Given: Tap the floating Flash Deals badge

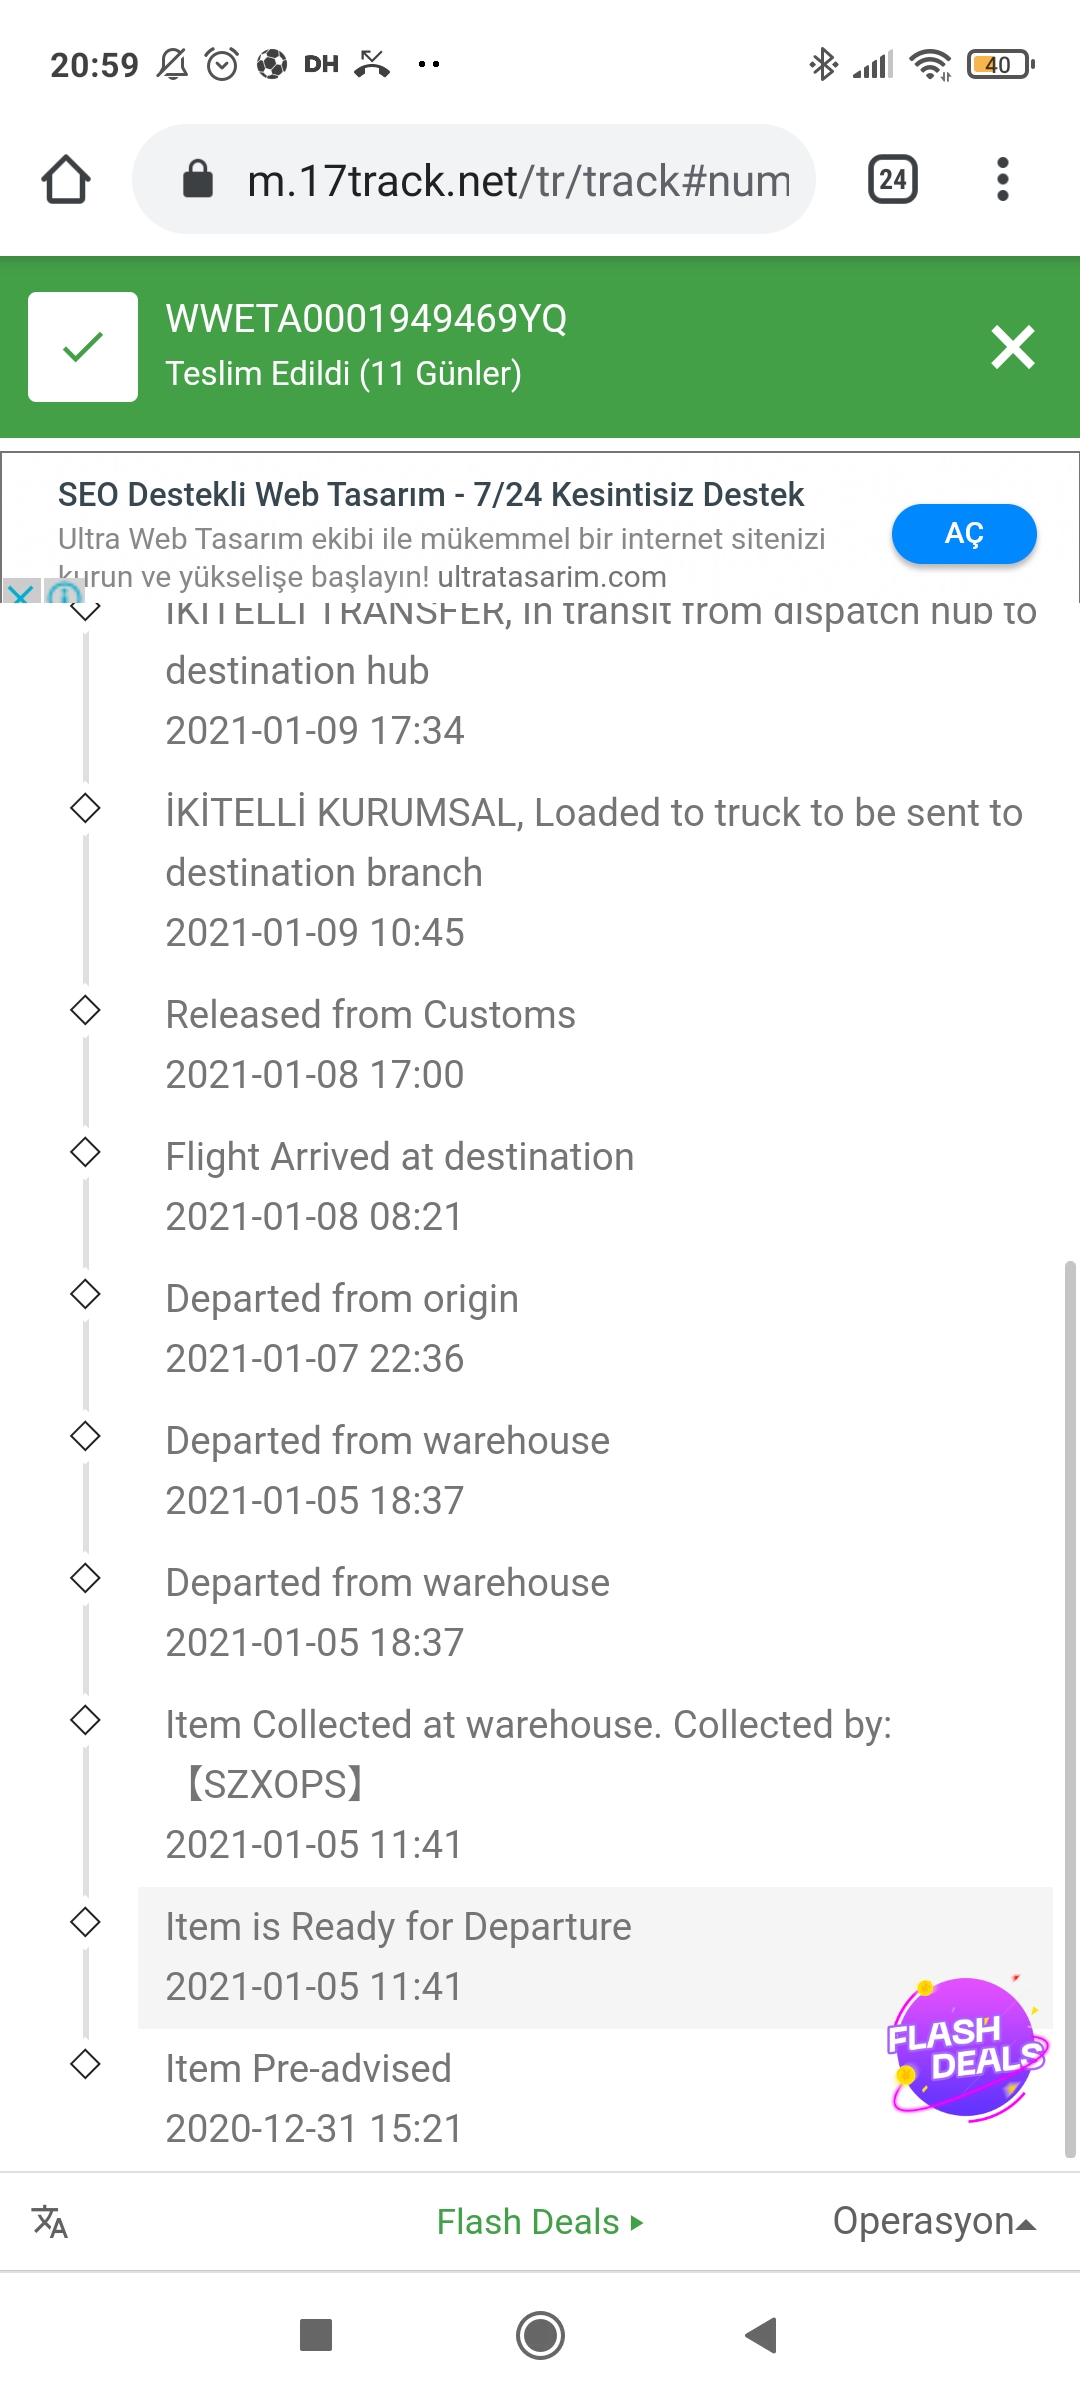Looking at the screenshot, I should [x=967, y=2048].
